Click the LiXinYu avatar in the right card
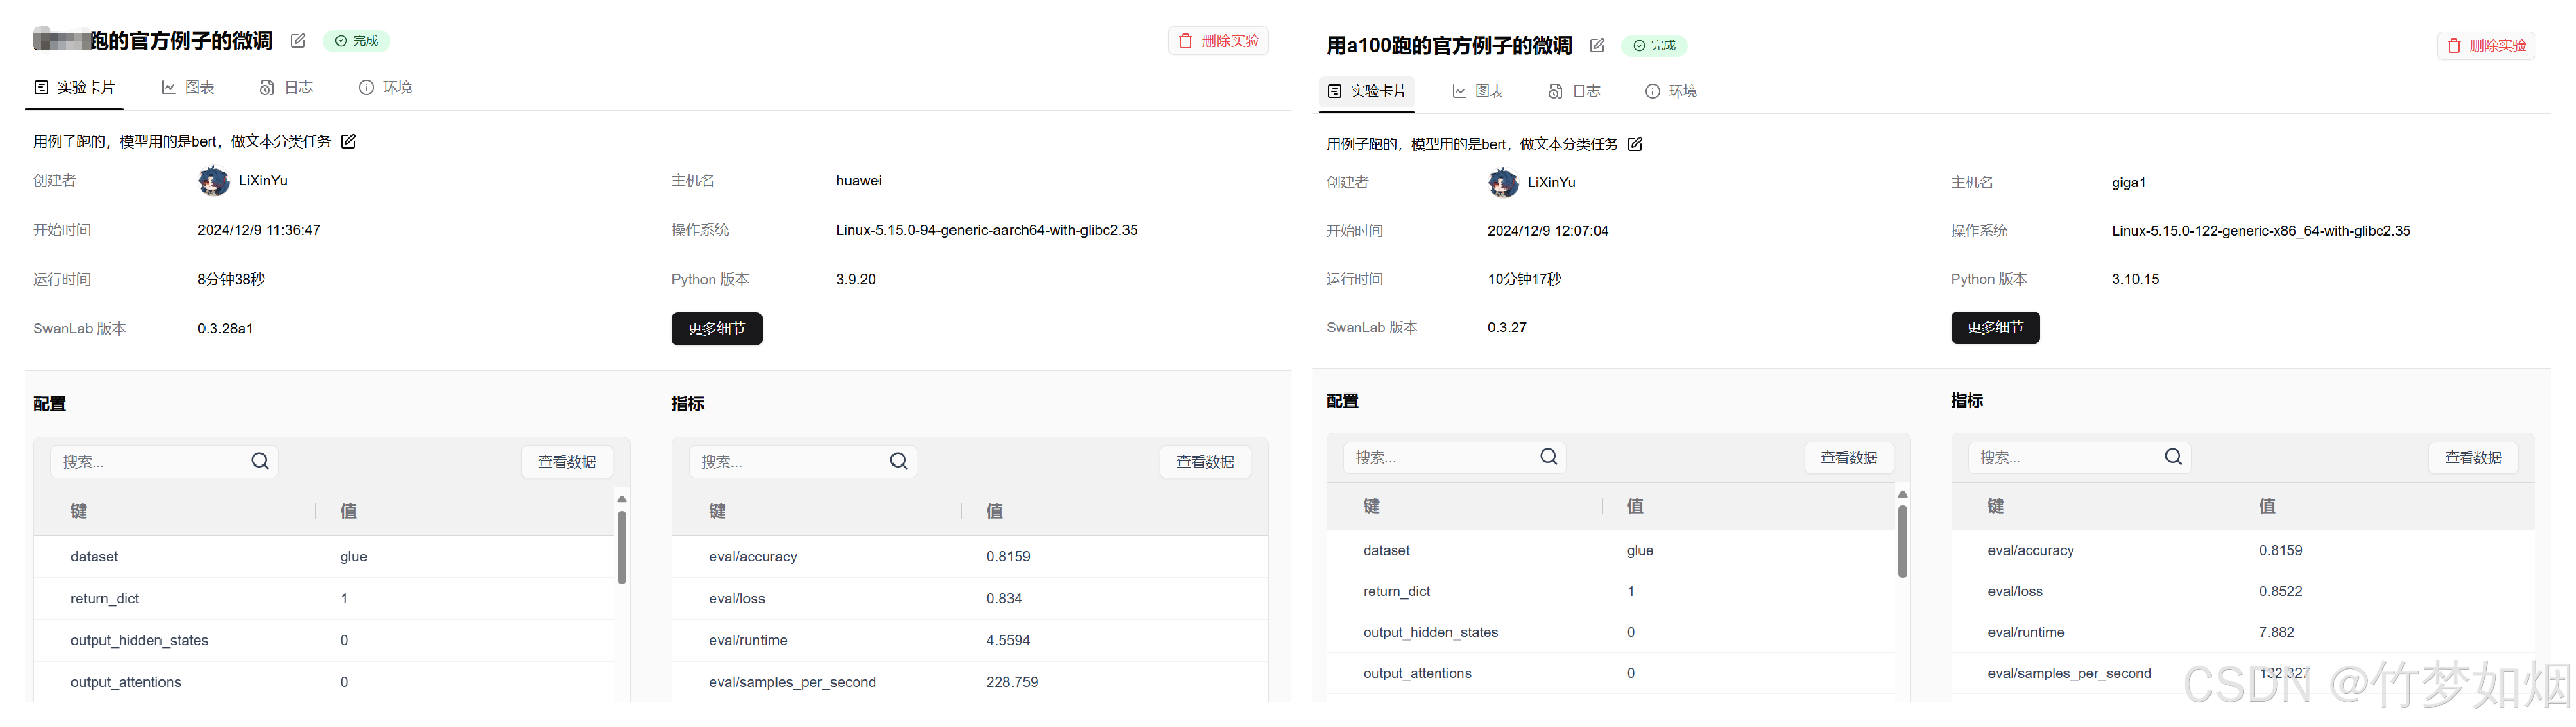This screenshot has width=2576, height=727. pos(1503,183)
